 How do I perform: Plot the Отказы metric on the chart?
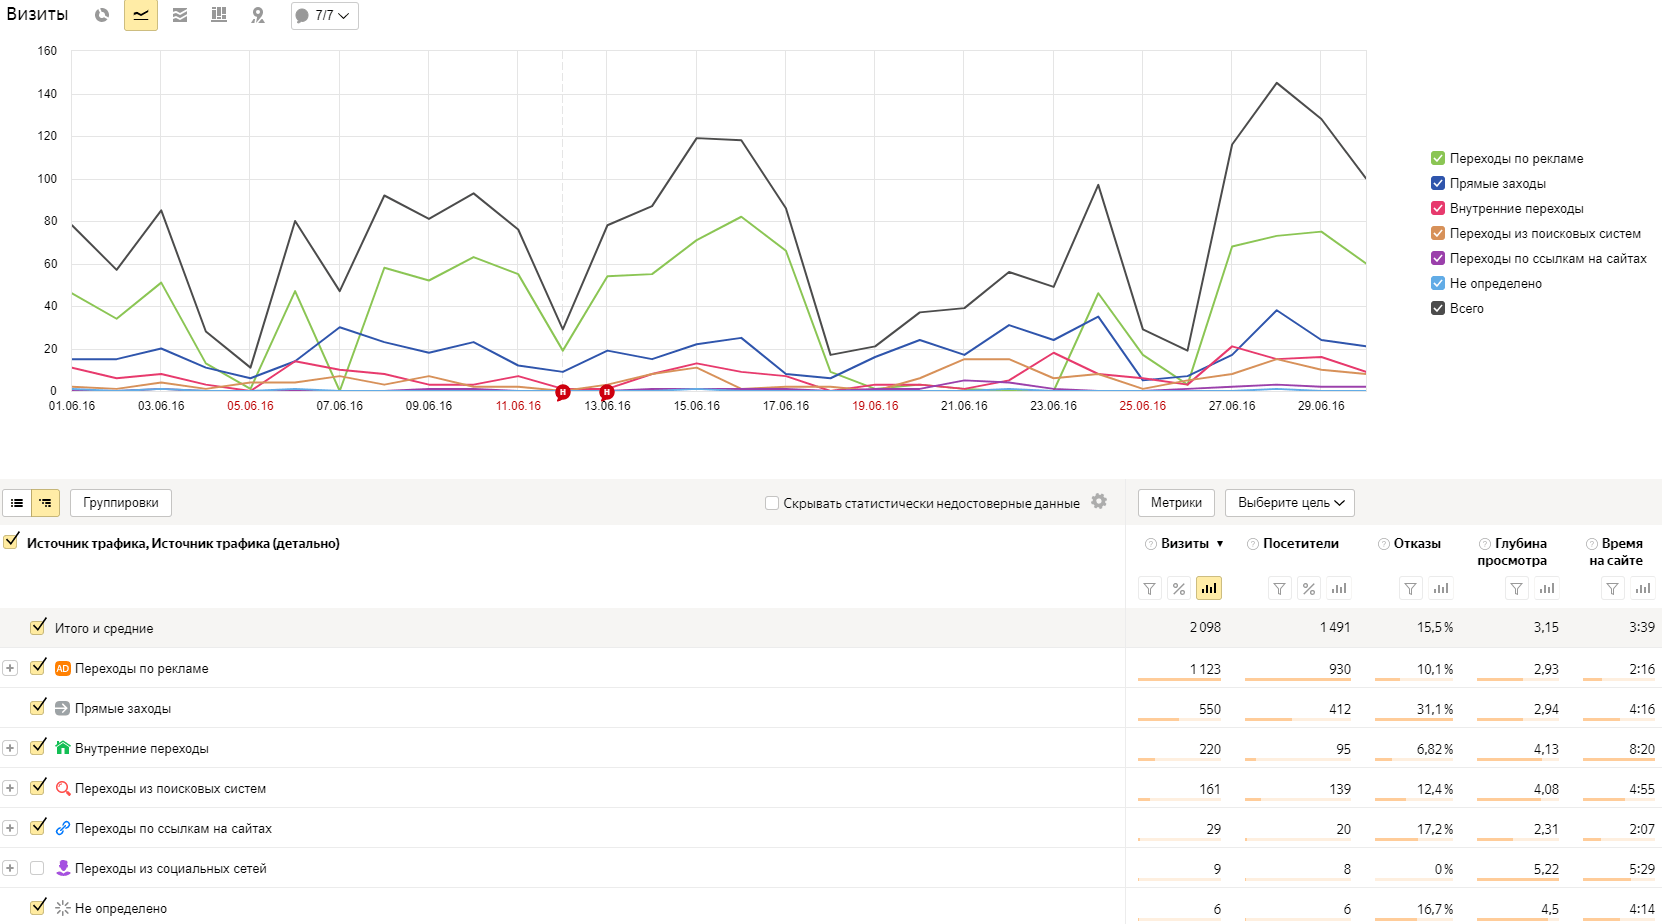click(x=1441, y=589)
